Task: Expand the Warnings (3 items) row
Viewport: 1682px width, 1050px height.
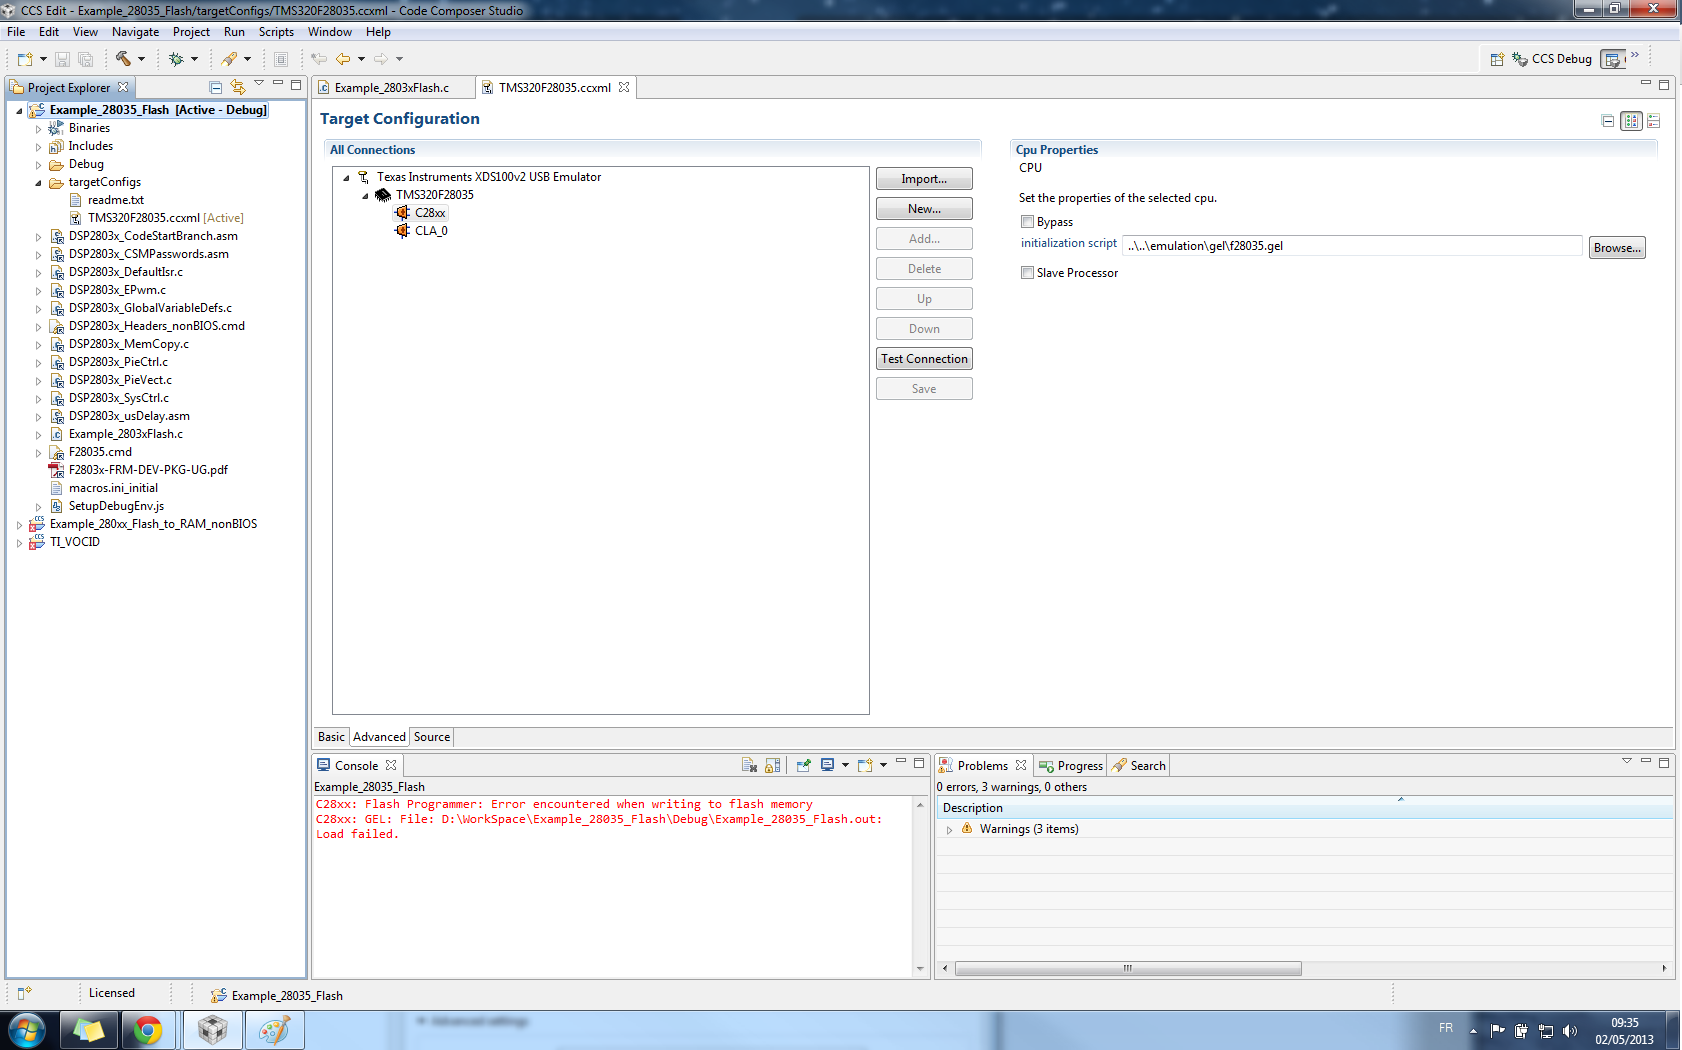Action: [x=949, y=829]
